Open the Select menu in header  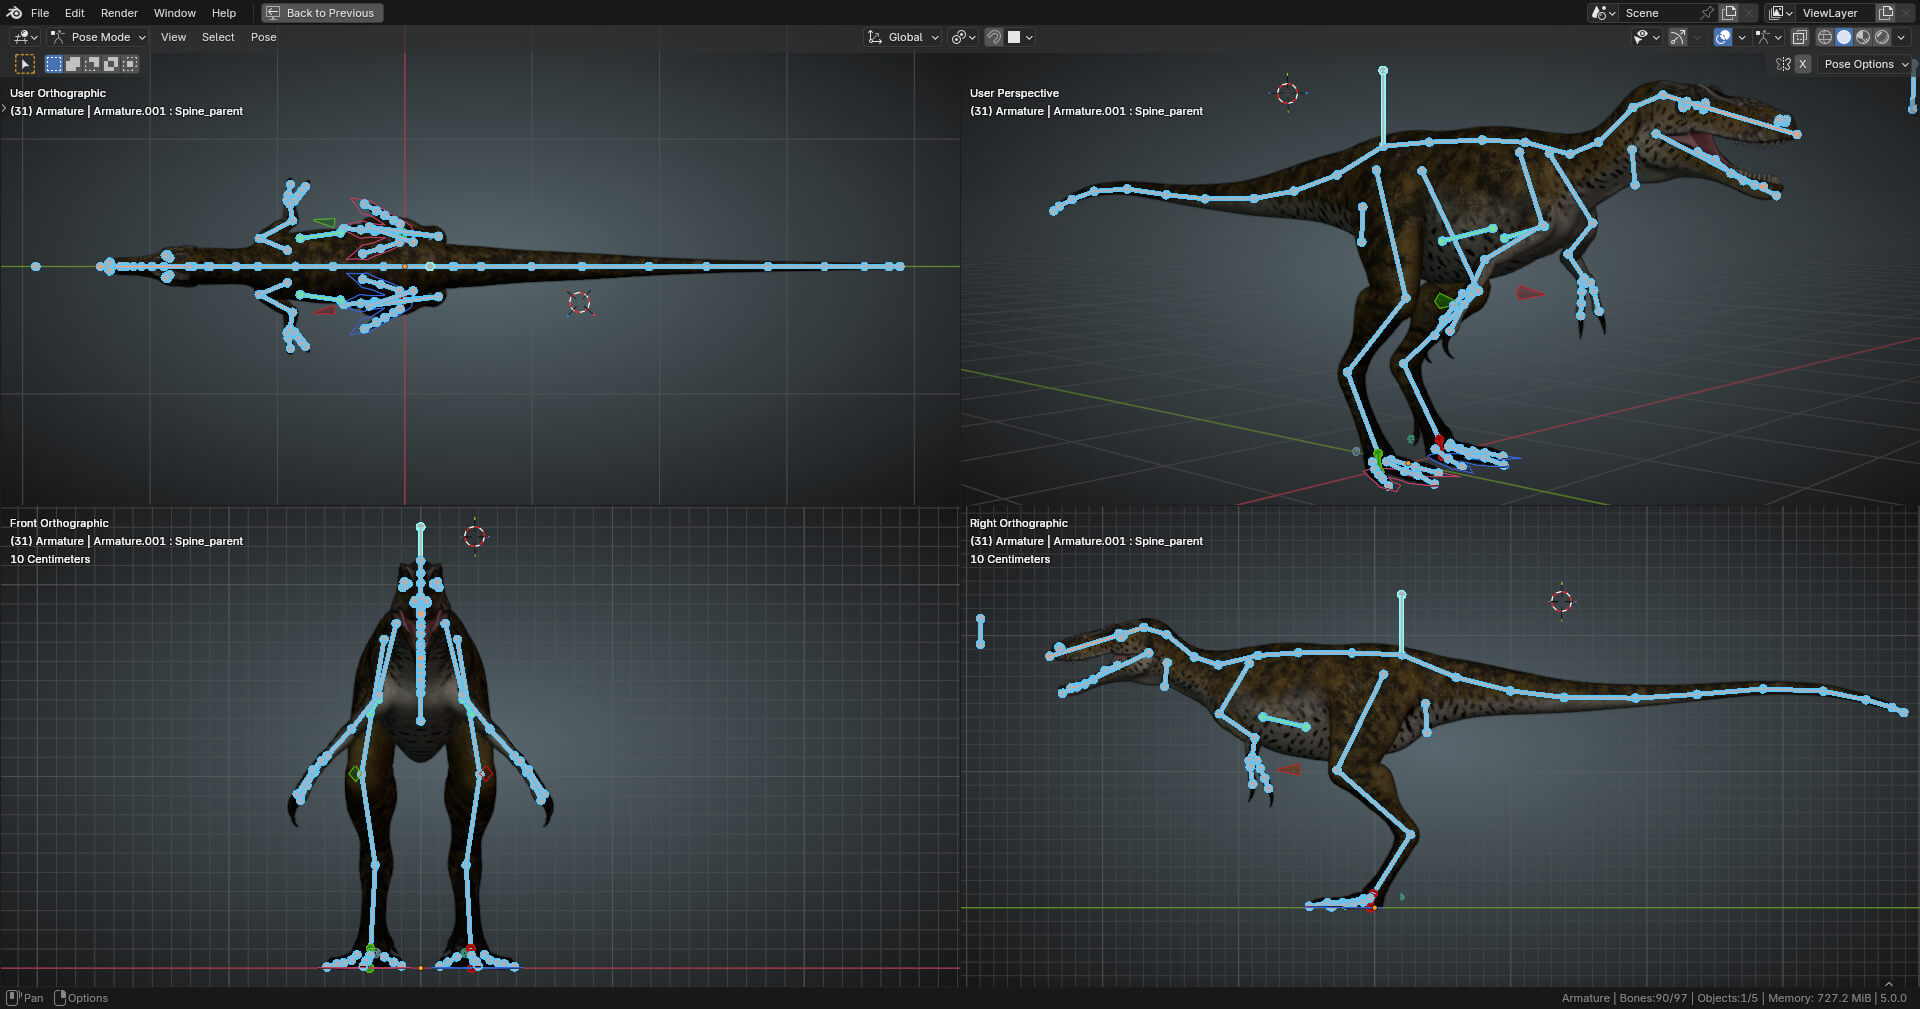(218, 37)
